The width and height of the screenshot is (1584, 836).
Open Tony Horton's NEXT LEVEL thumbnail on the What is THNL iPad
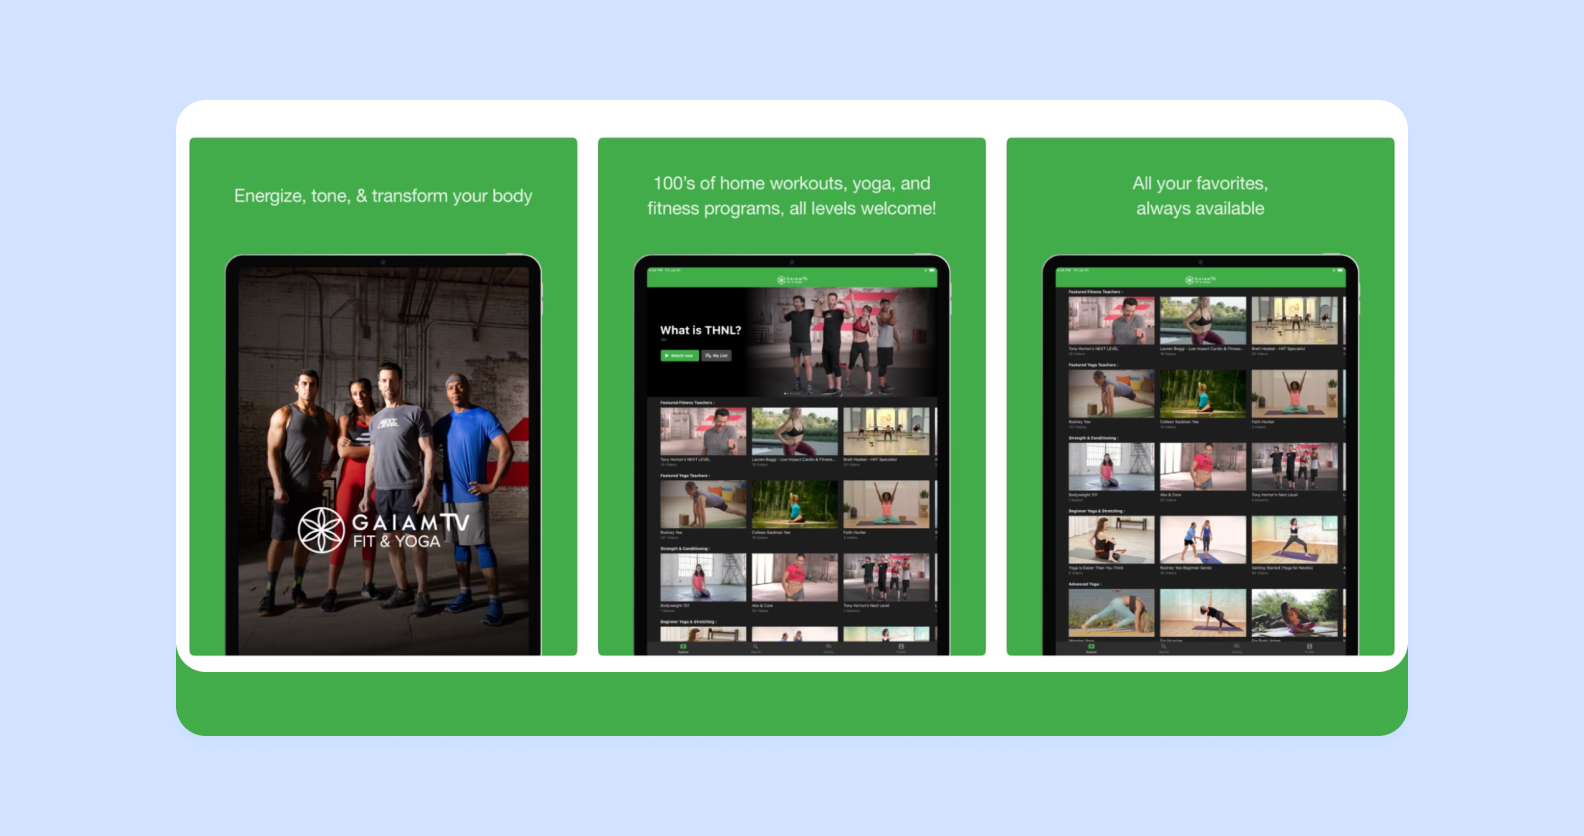(x=703, y=432)
